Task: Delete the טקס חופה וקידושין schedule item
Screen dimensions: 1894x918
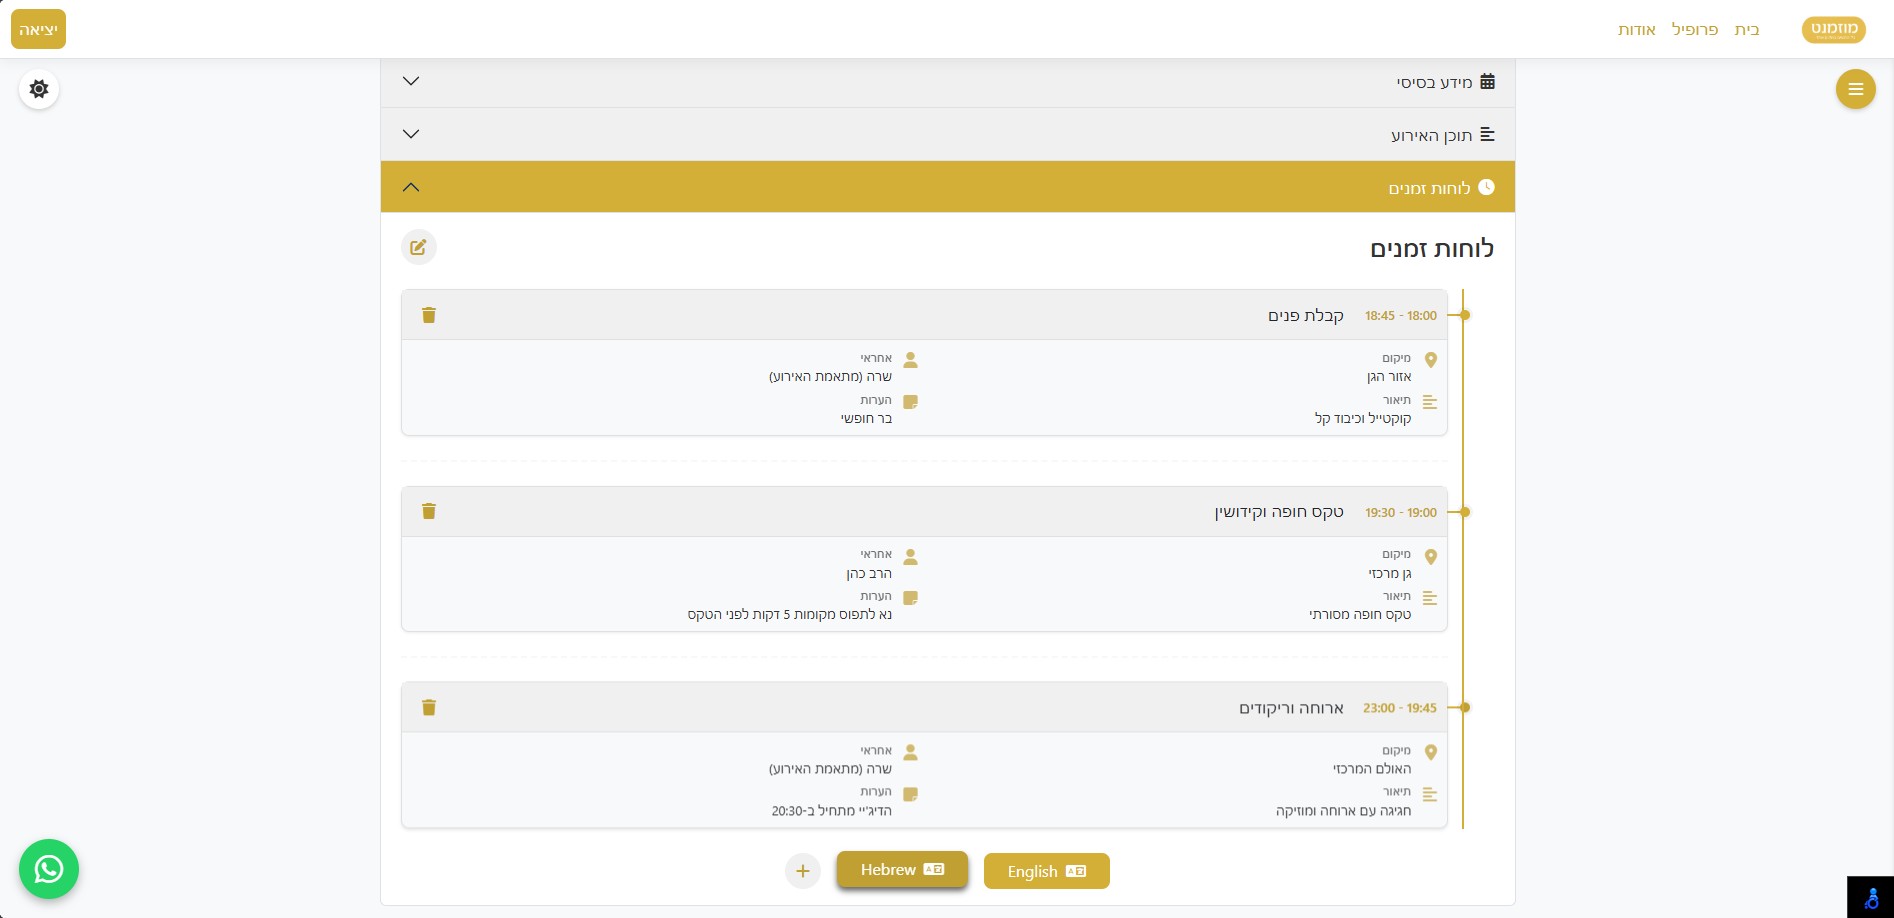Action: point(429,511)
